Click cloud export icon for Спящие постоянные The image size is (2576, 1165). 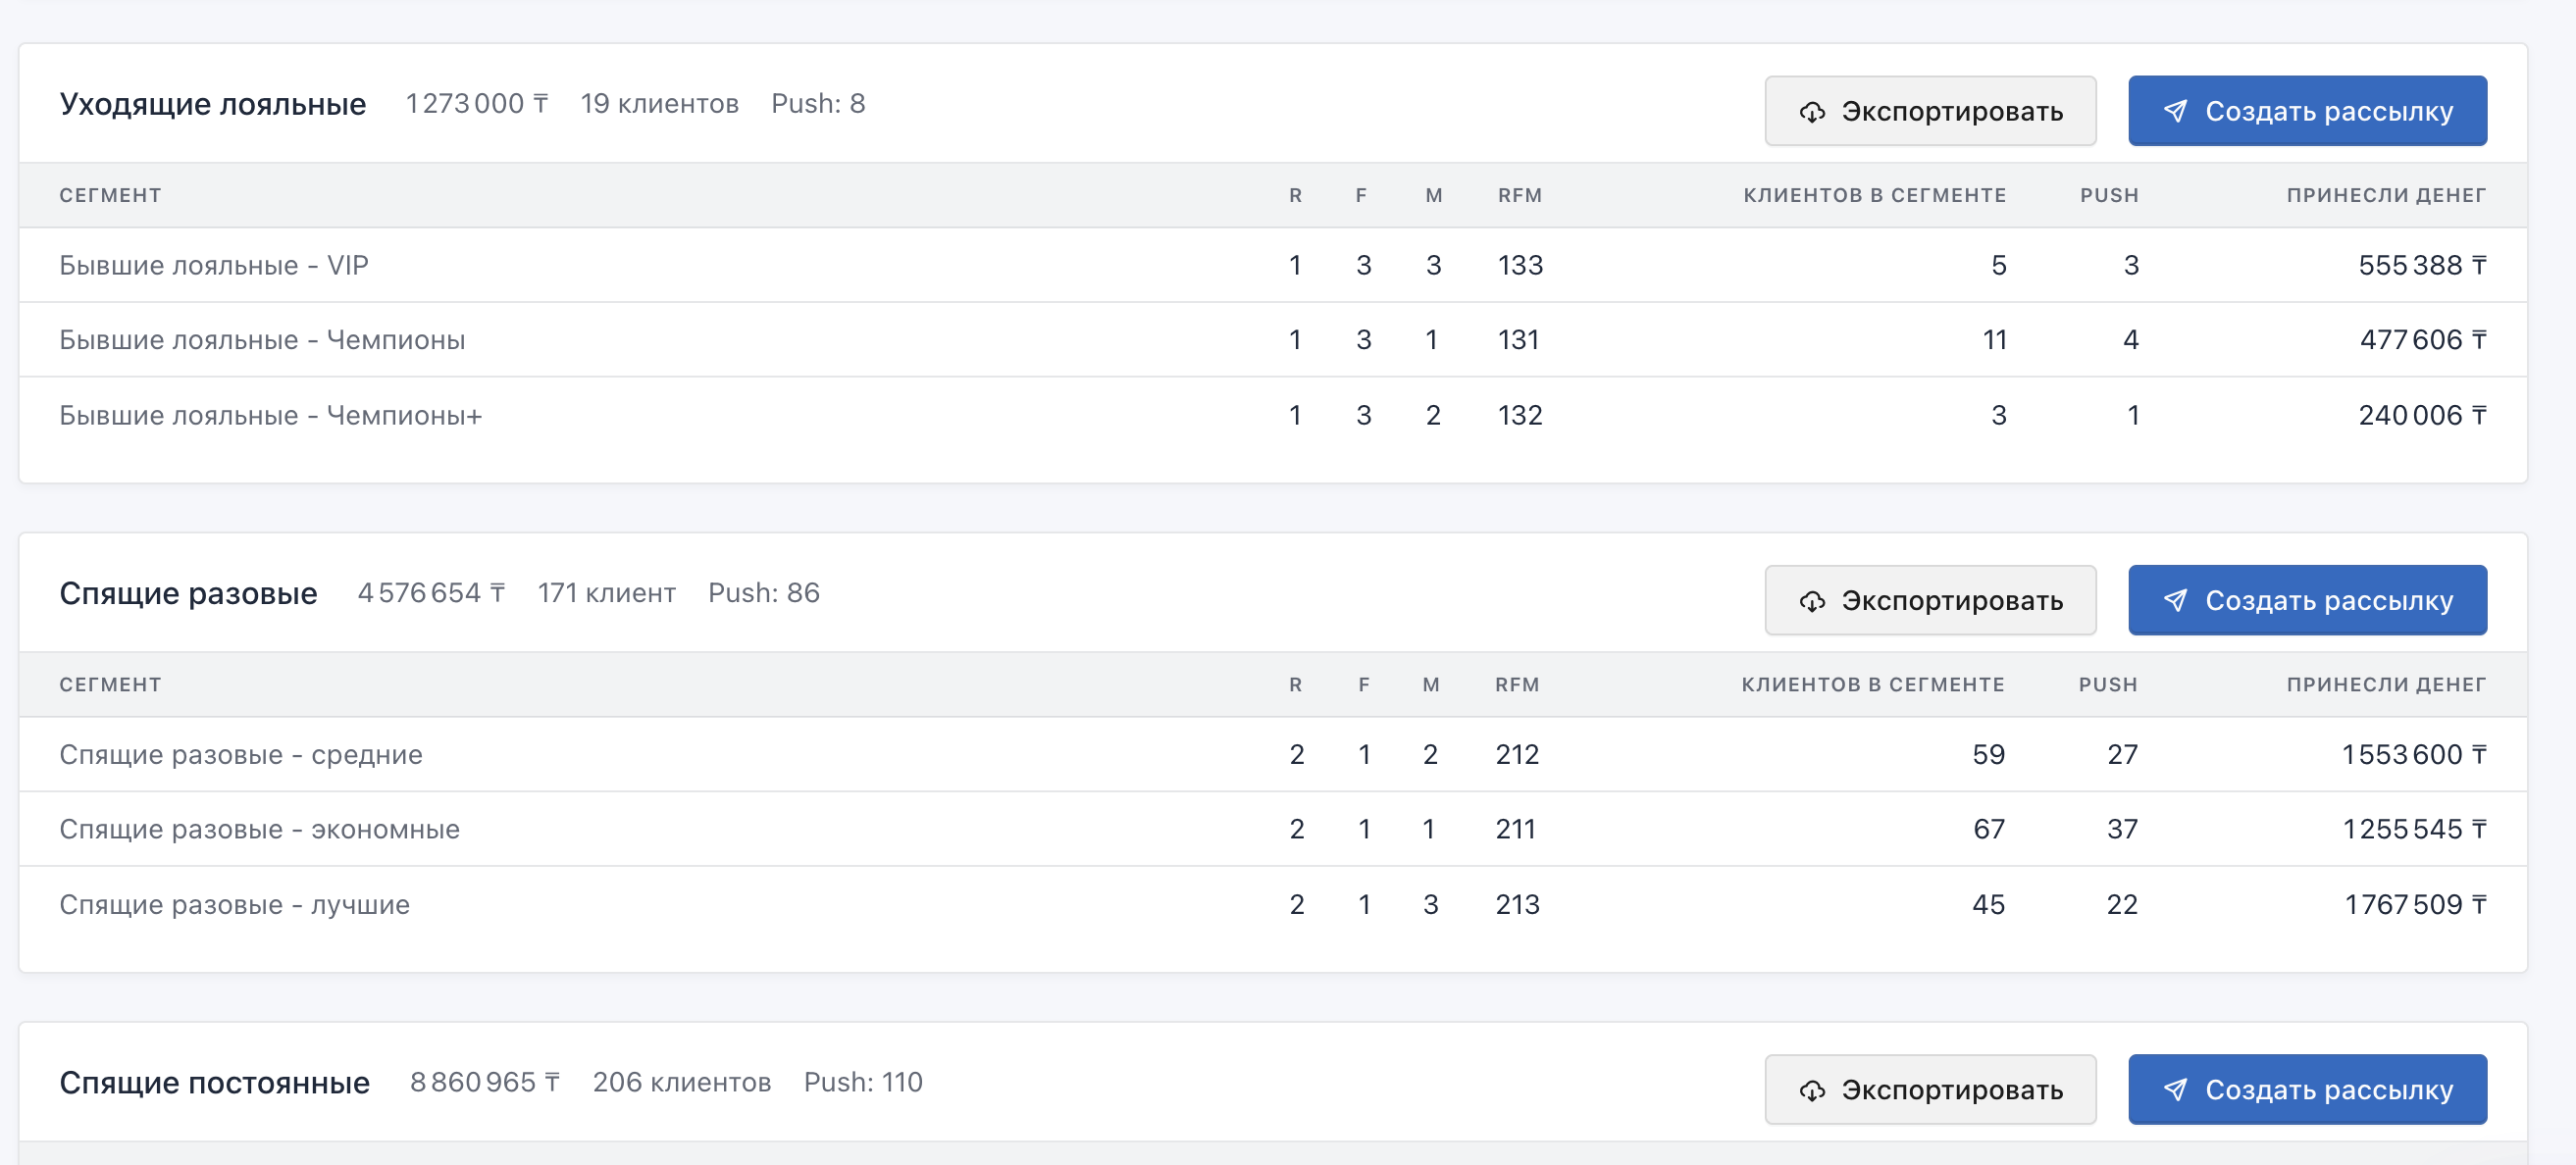click(1812, 1090)
